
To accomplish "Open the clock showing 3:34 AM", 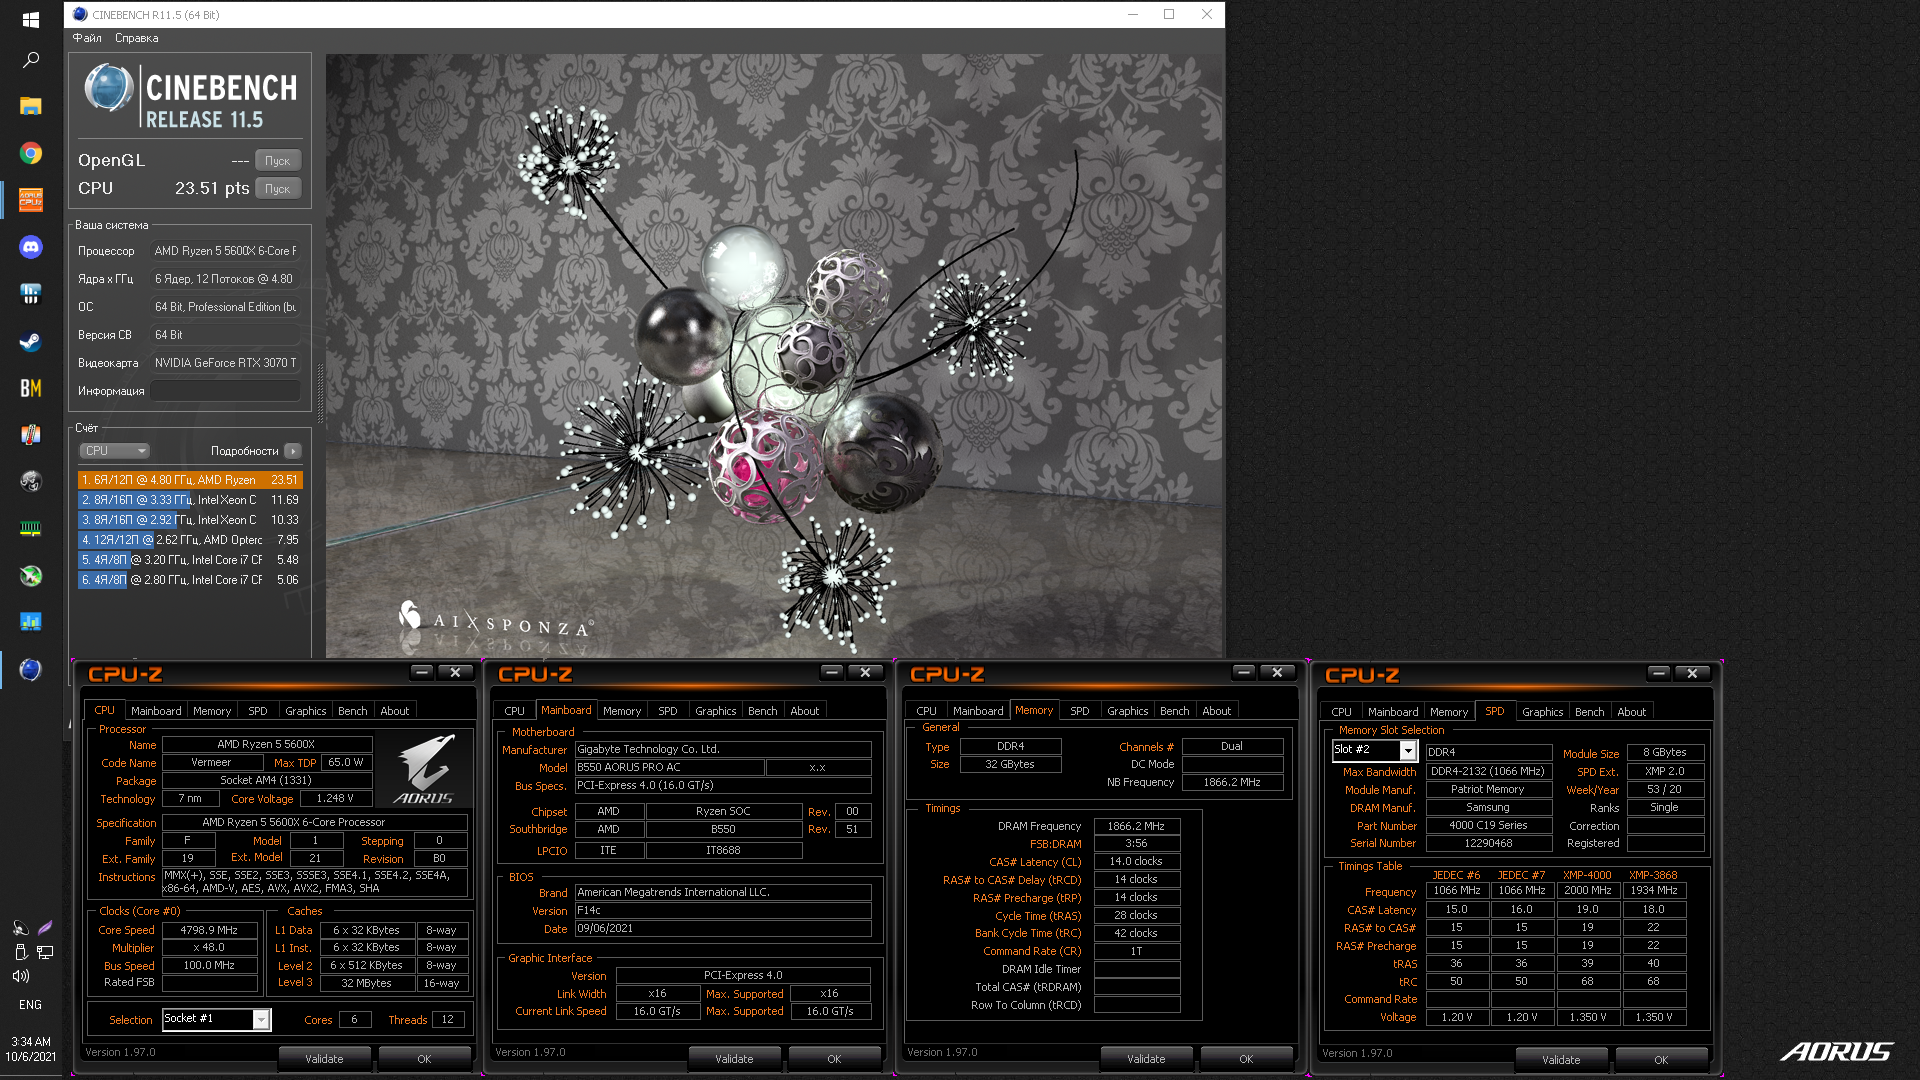I will pyautogui.click(x=30, y=1049).
